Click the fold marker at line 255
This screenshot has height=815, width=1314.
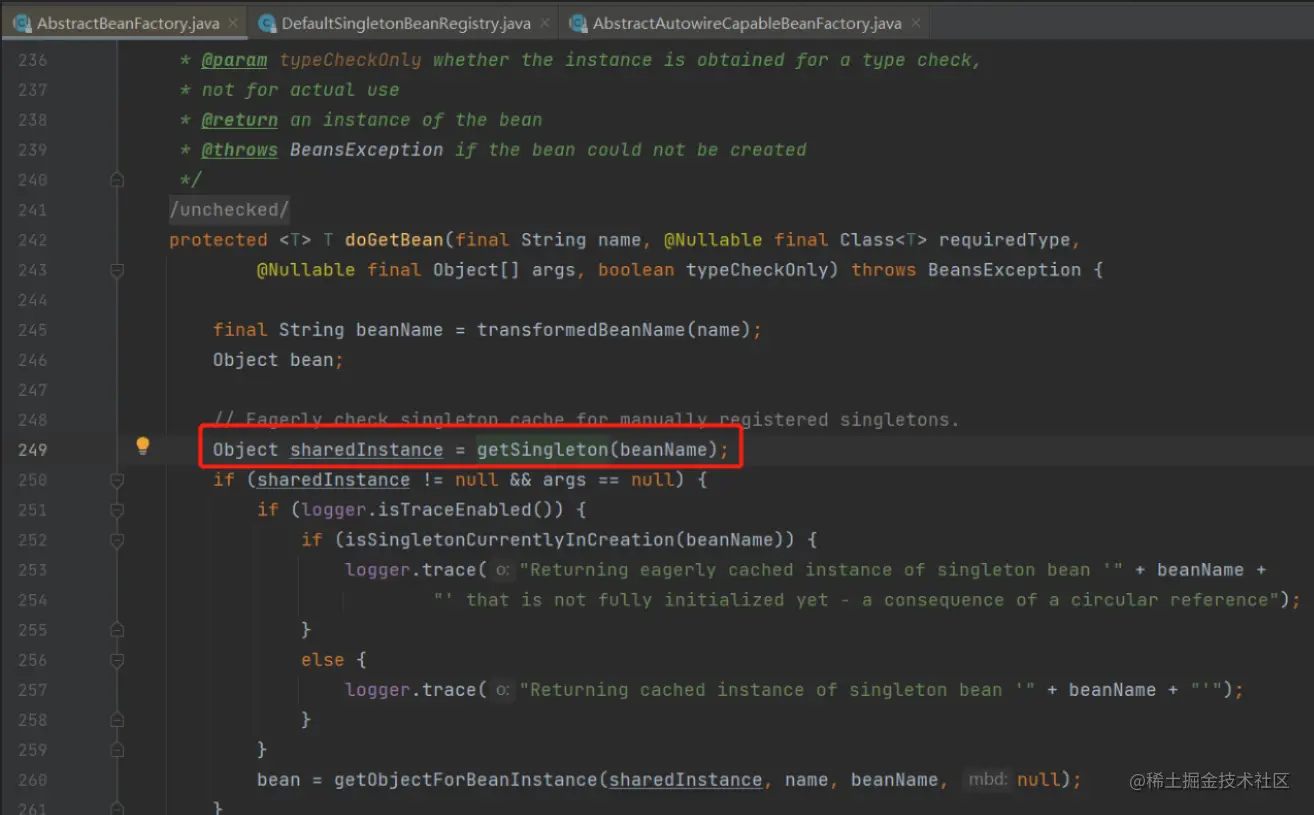pos(117,630)
